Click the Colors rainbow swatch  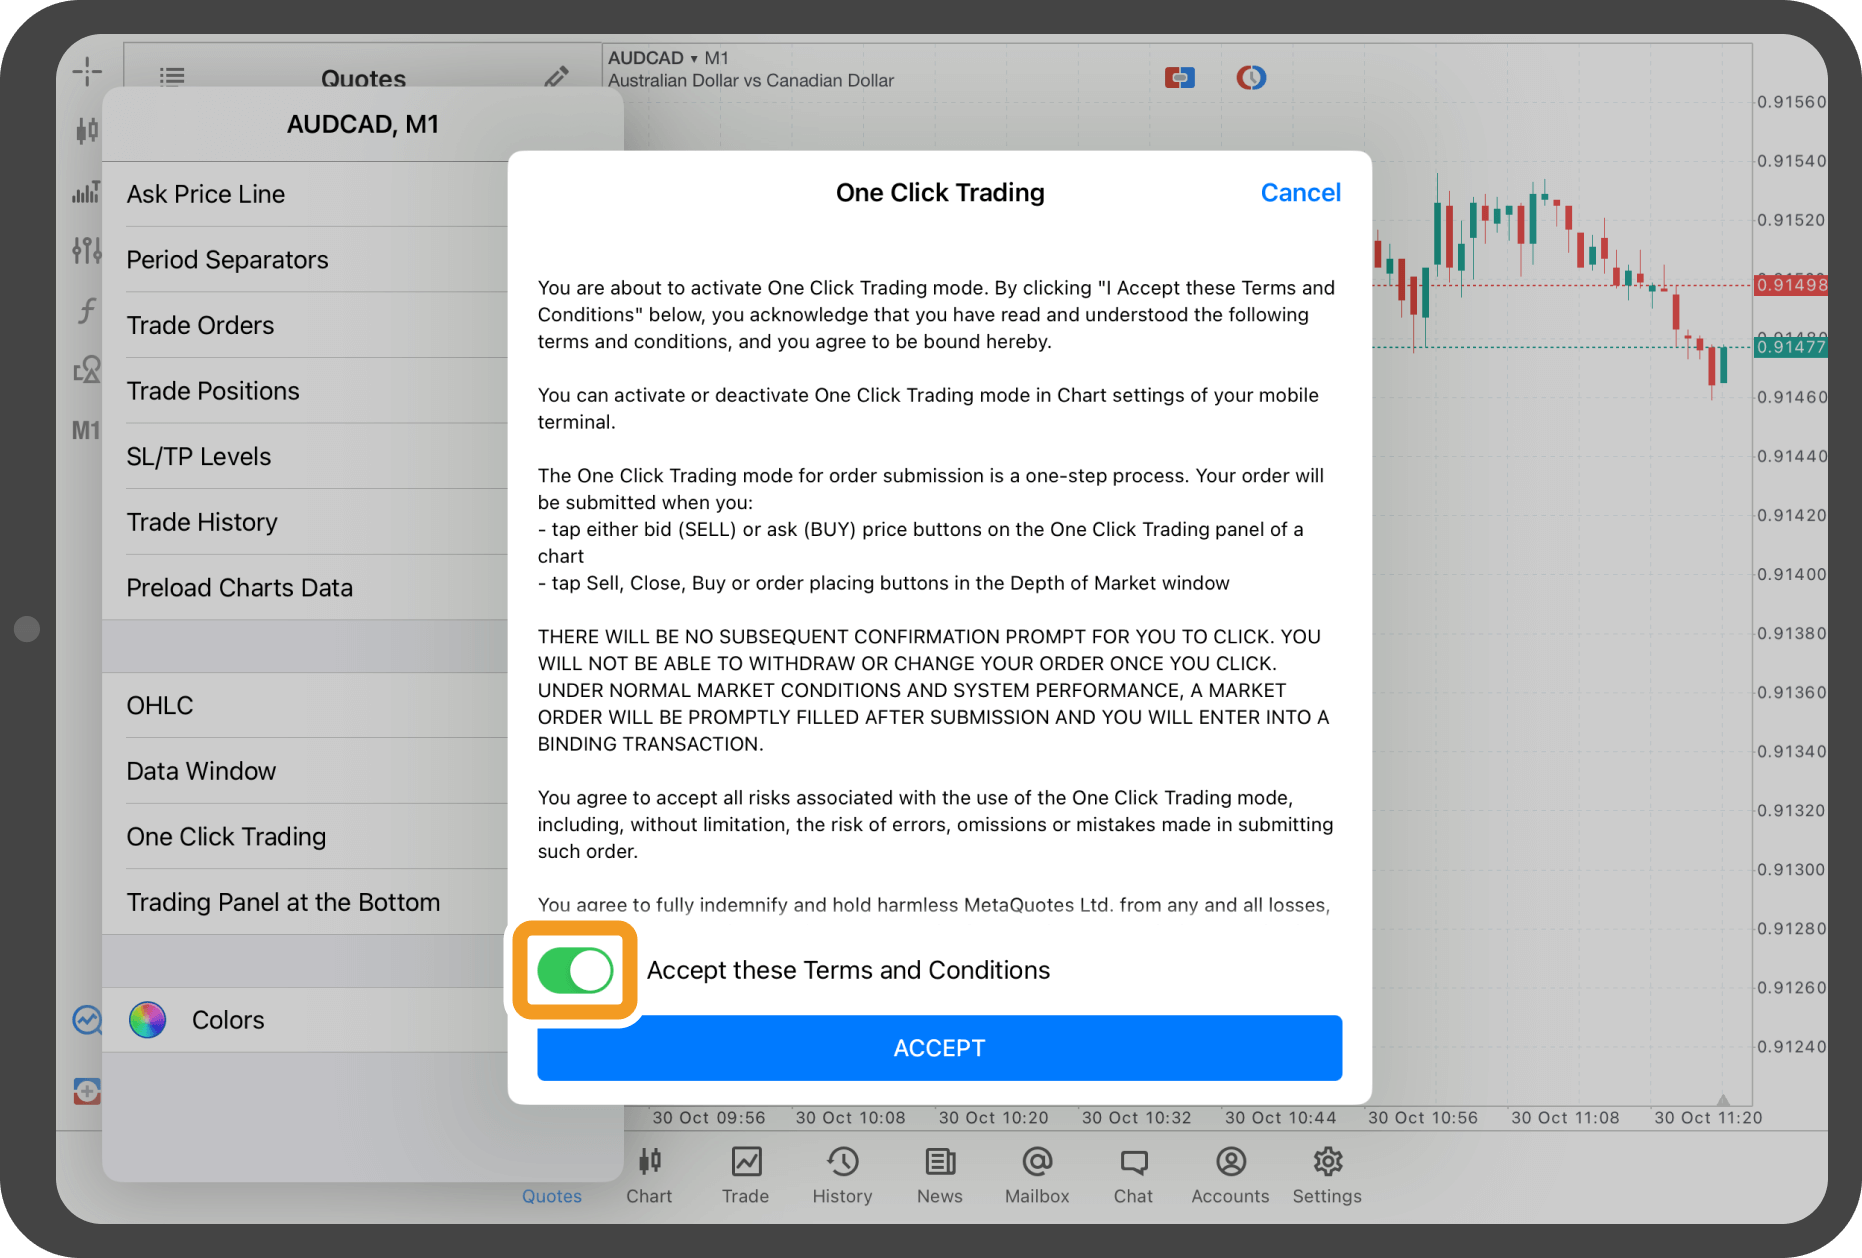pos(147,1020)
